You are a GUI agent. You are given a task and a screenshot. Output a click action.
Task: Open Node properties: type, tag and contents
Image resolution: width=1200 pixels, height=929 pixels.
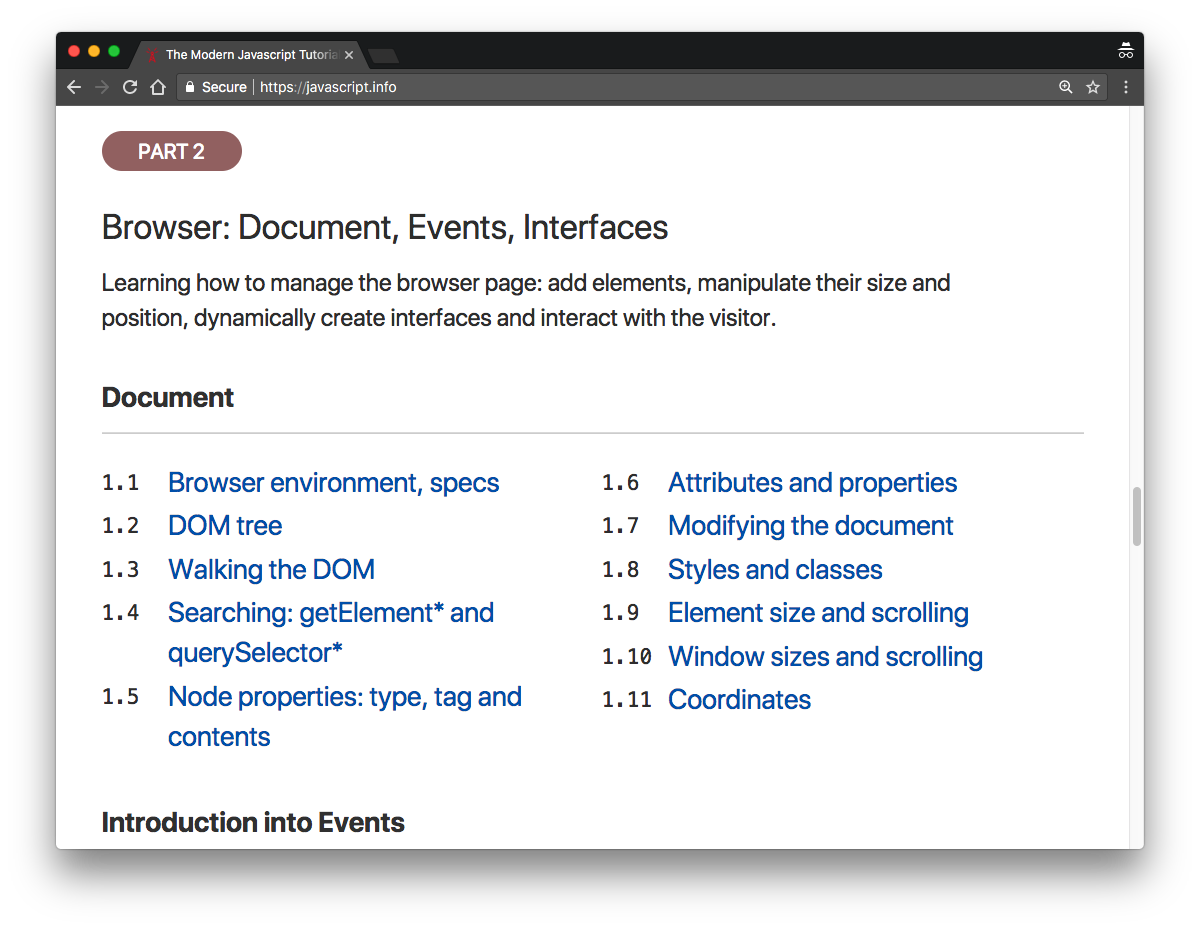[x=345, y=716]
